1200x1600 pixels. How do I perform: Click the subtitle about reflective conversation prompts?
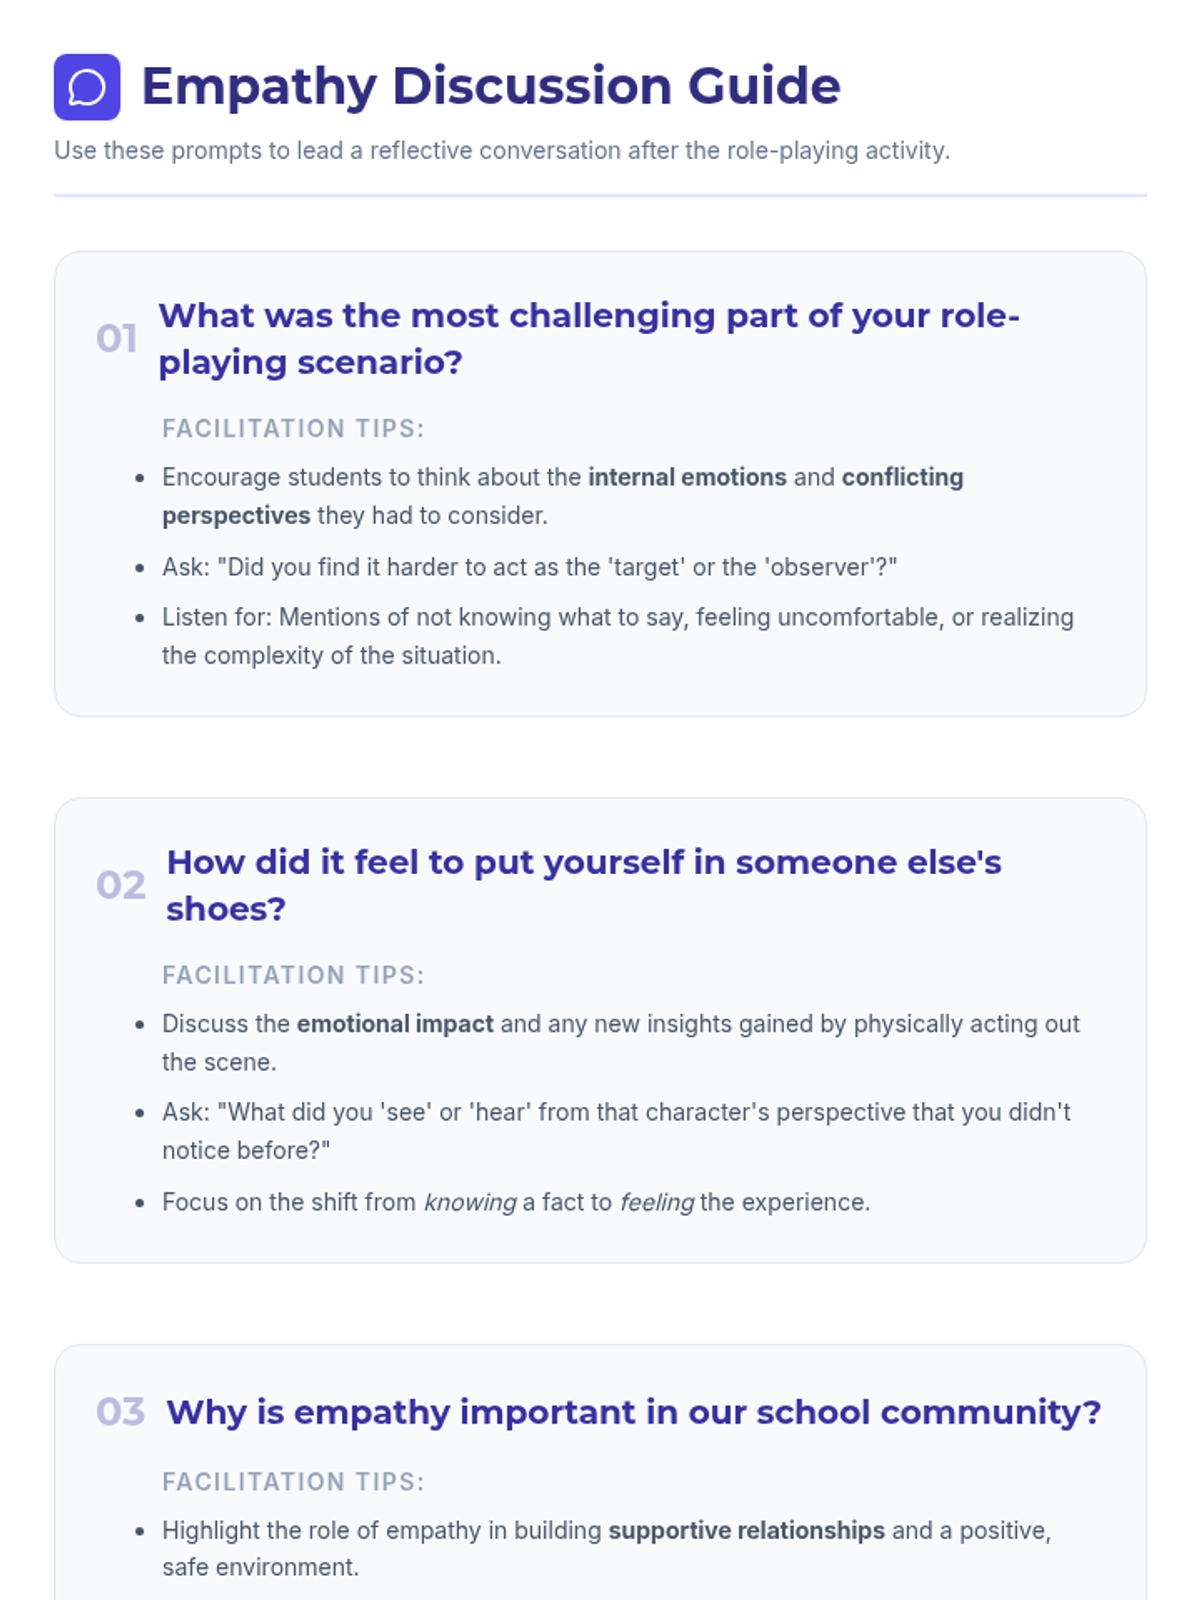click(x=501, y=151)
